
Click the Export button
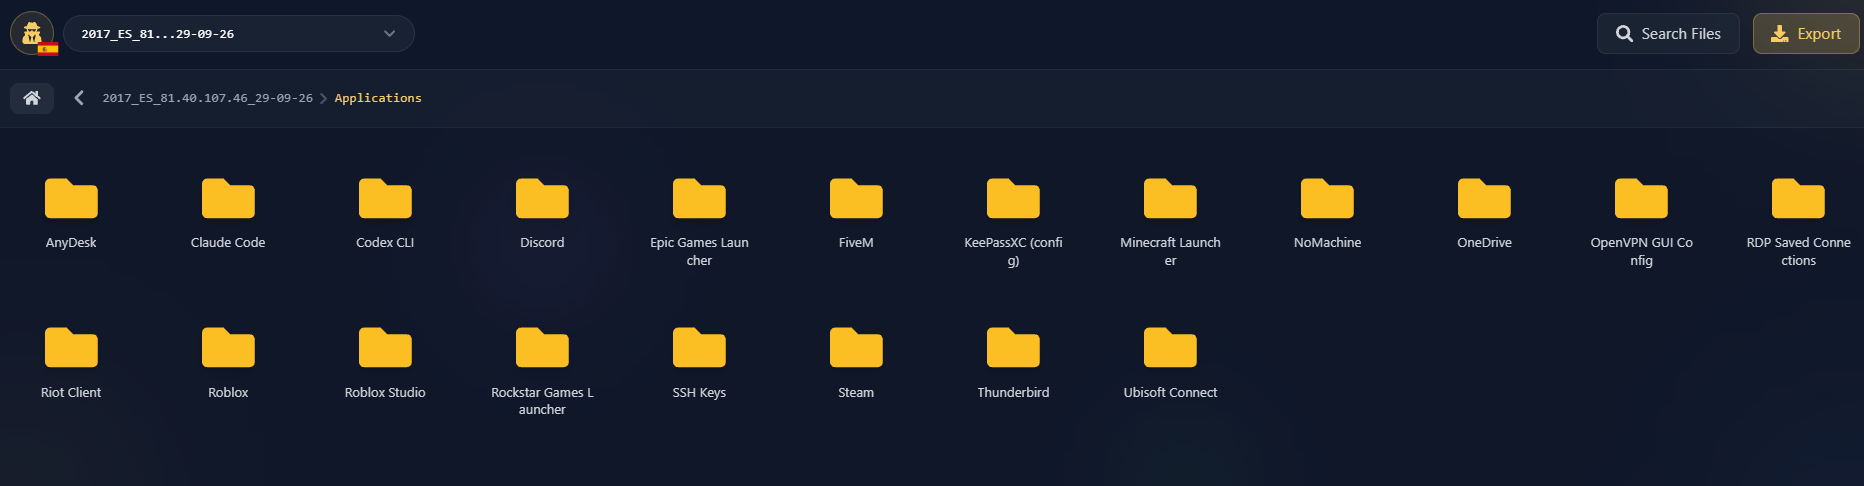[1806, 33]
